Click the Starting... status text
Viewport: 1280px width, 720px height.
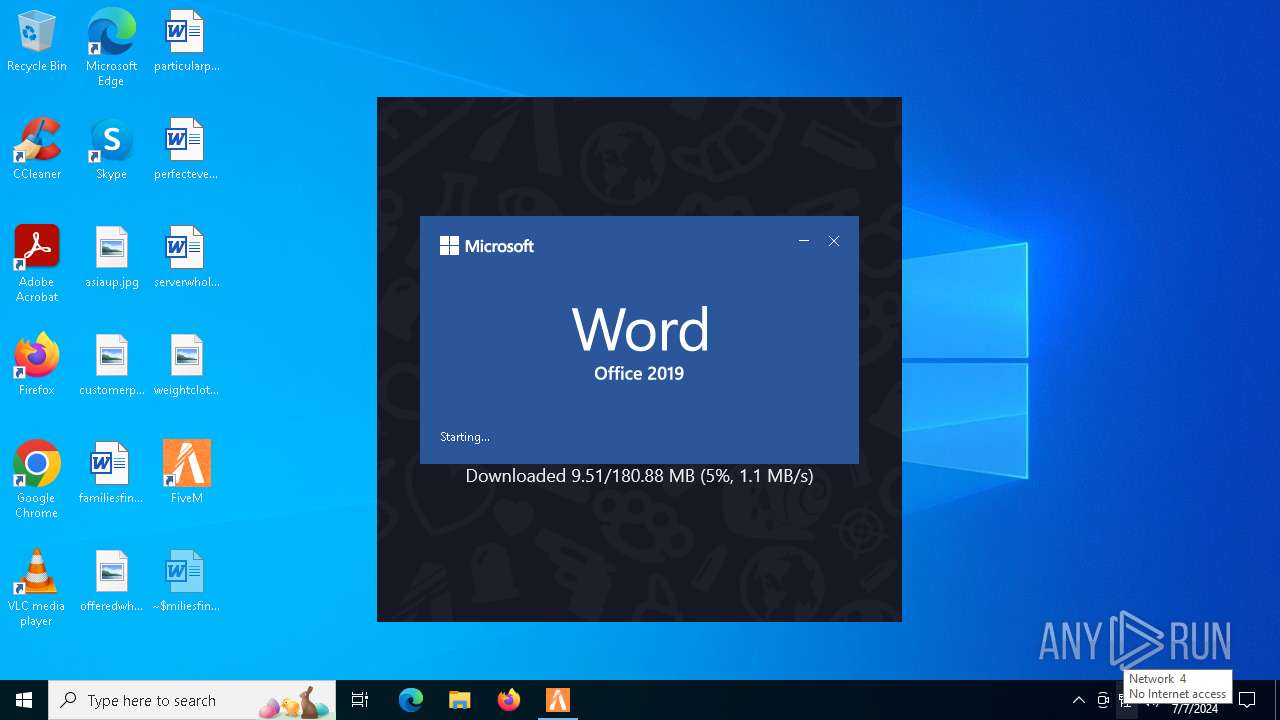[x=465, y=437]
